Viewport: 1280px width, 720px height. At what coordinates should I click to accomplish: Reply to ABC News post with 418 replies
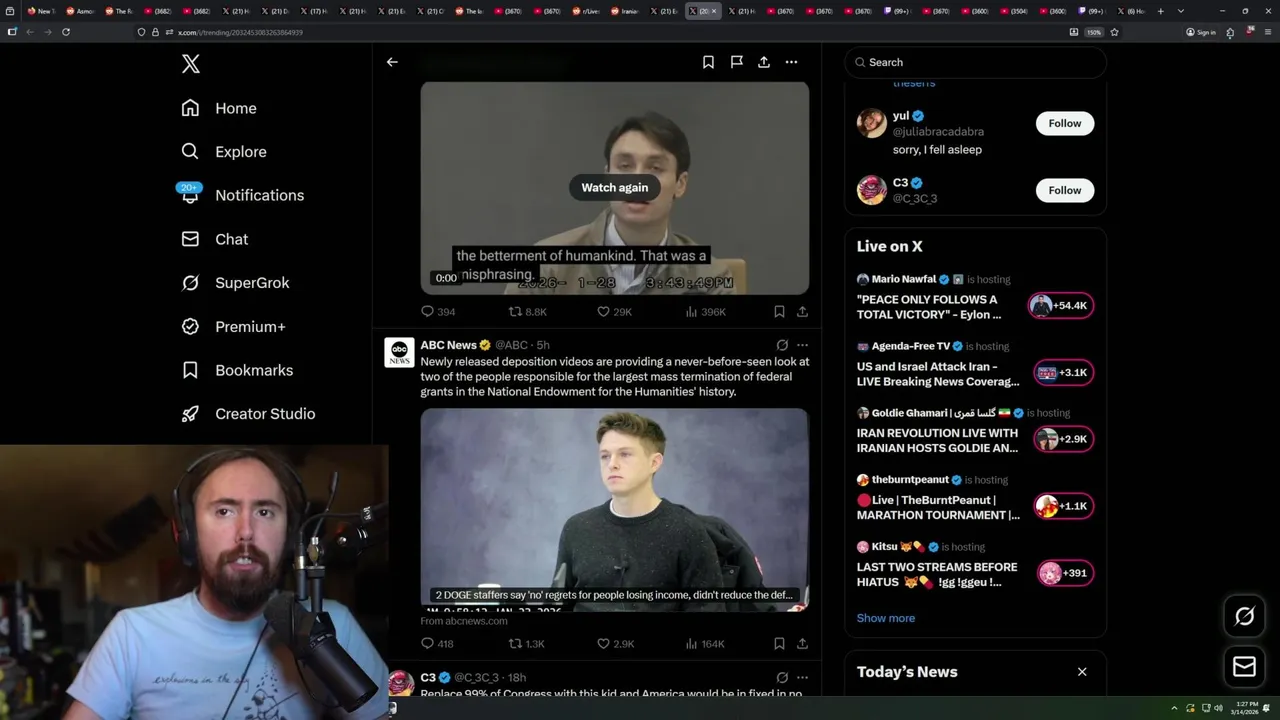tap(437, 644)
